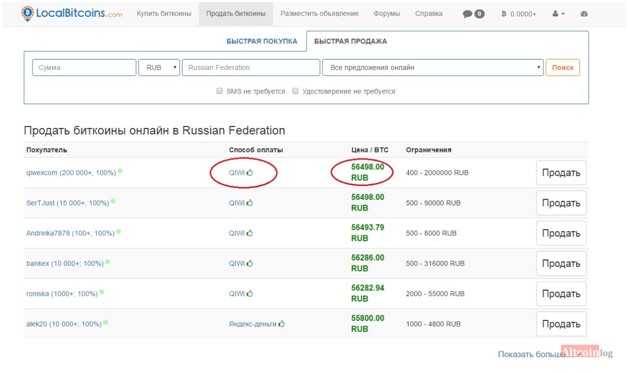Open the notifications counter badge showing 0
Screen dimensions: 628x373
click(479, 14)
